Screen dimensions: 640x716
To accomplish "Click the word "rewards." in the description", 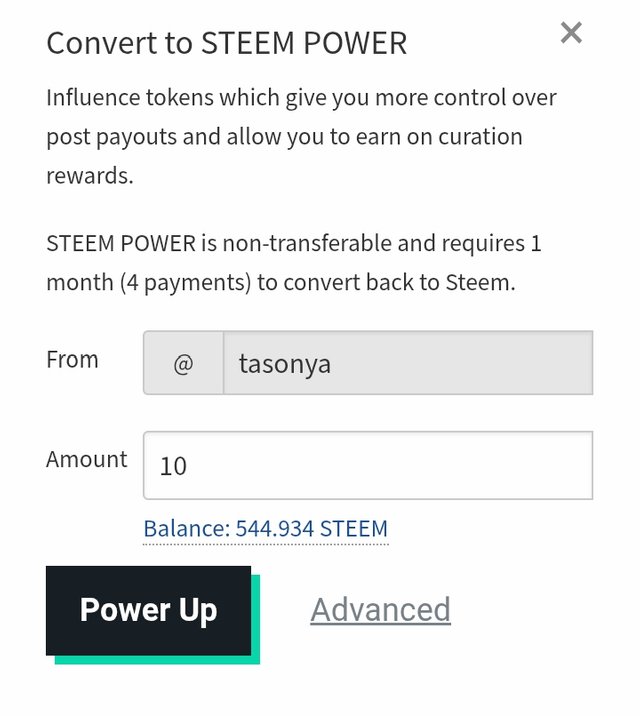I will pos(89,175).
